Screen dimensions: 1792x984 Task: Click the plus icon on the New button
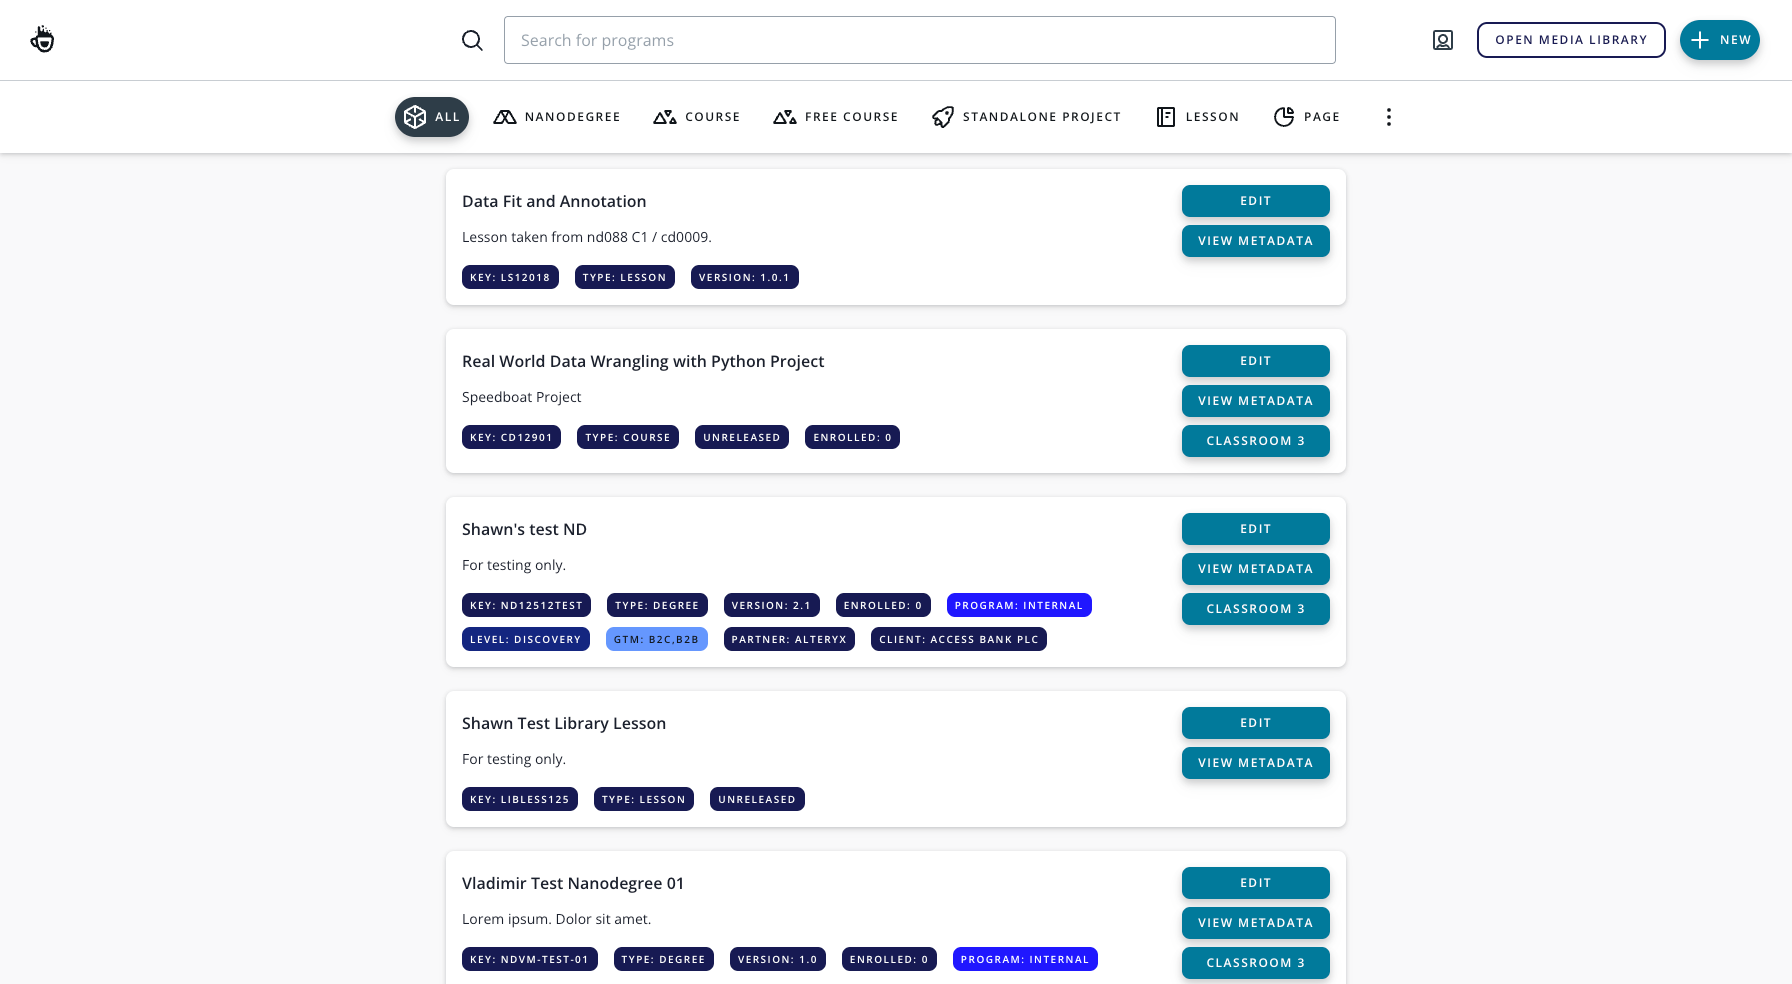[x=1700, y=40]
